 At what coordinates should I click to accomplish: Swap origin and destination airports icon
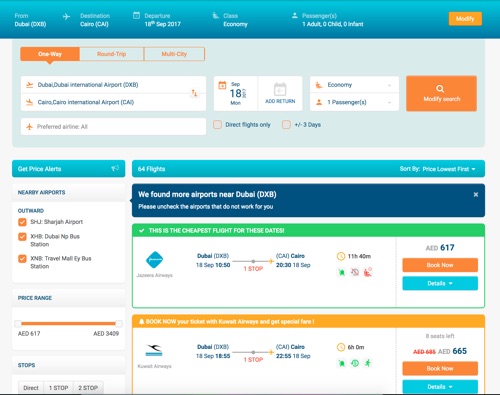pos(194,93)
